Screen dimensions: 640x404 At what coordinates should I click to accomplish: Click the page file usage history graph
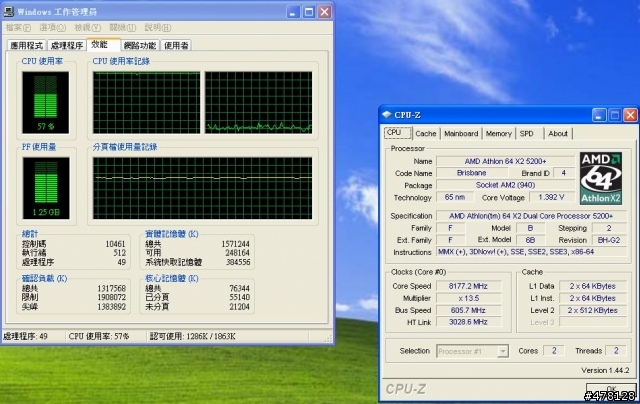coord(202,188)
